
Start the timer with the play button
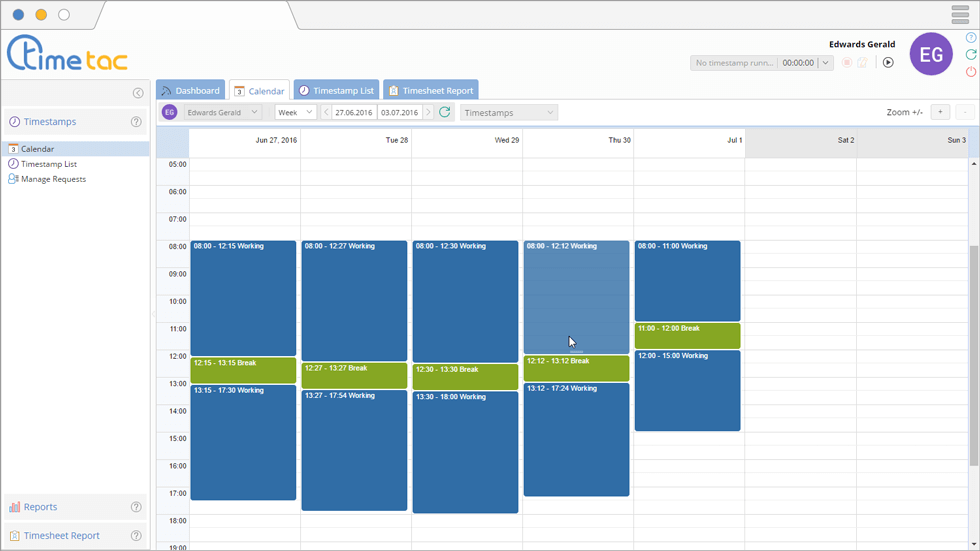[888, 63]
